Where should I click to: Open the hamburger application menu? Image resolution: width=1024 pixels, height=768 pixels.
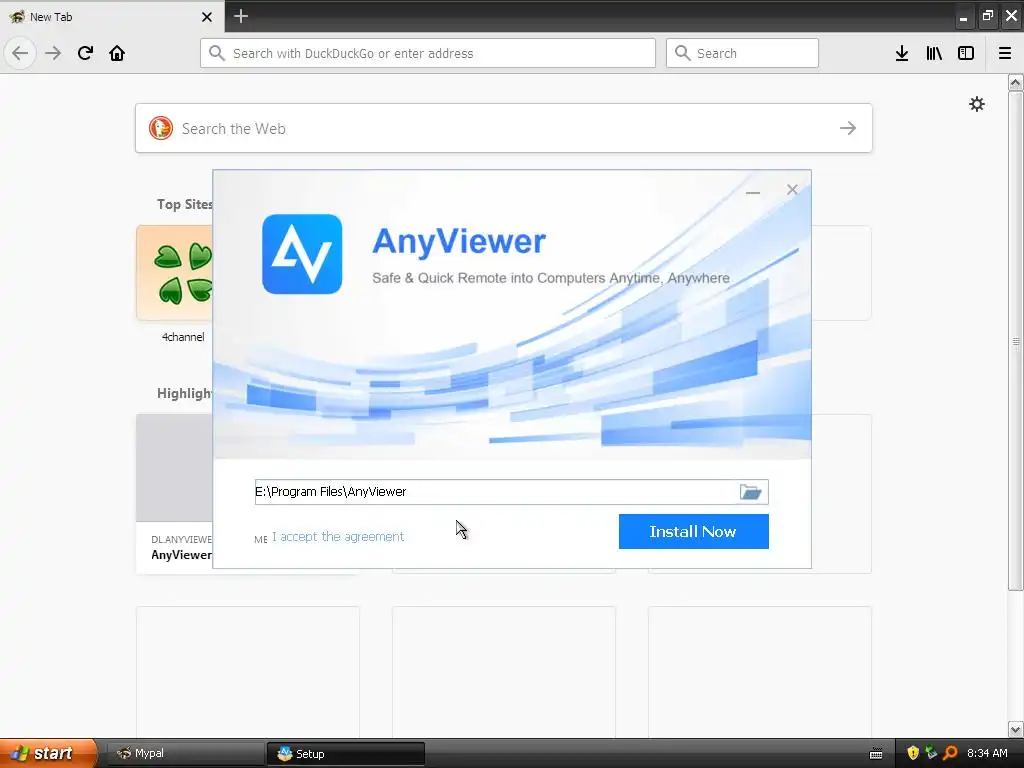click(x=1005, y=53)
